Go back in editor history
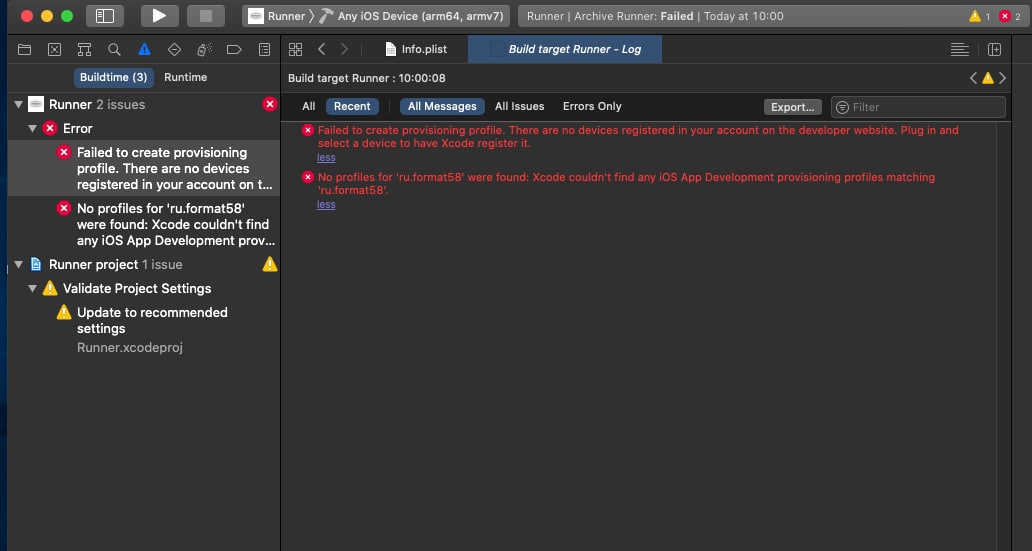The image size is (1032, 551). (x=321, y=49)
